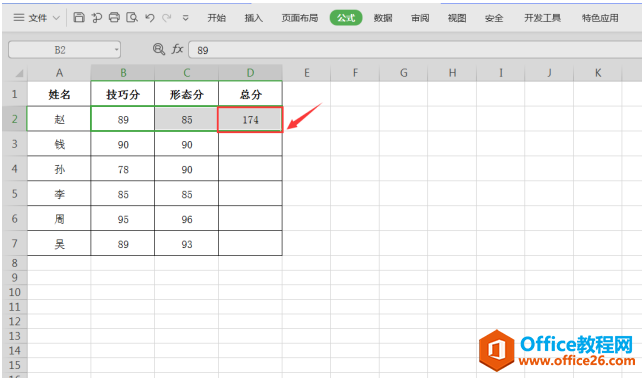Select column C header
The width and height of the screenshot is (642, 378).
[187, 73]
